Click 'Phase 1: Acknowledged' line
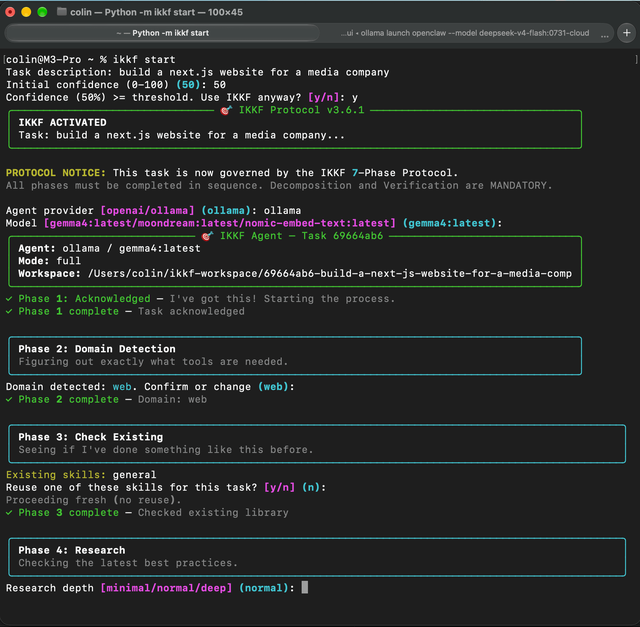640x627 pixels. pyautogui.click(x=200, y=299)
